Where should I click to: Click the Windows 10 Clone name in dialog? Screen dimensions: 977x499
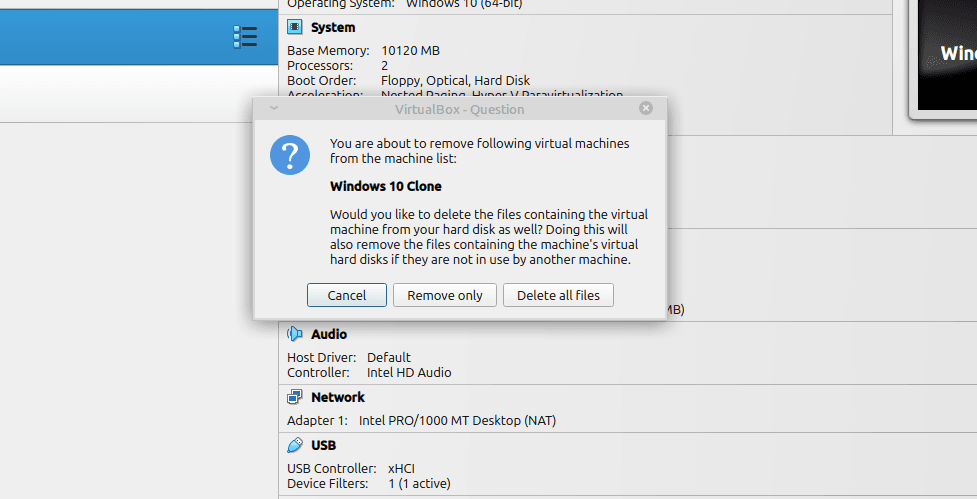point(386,186)
